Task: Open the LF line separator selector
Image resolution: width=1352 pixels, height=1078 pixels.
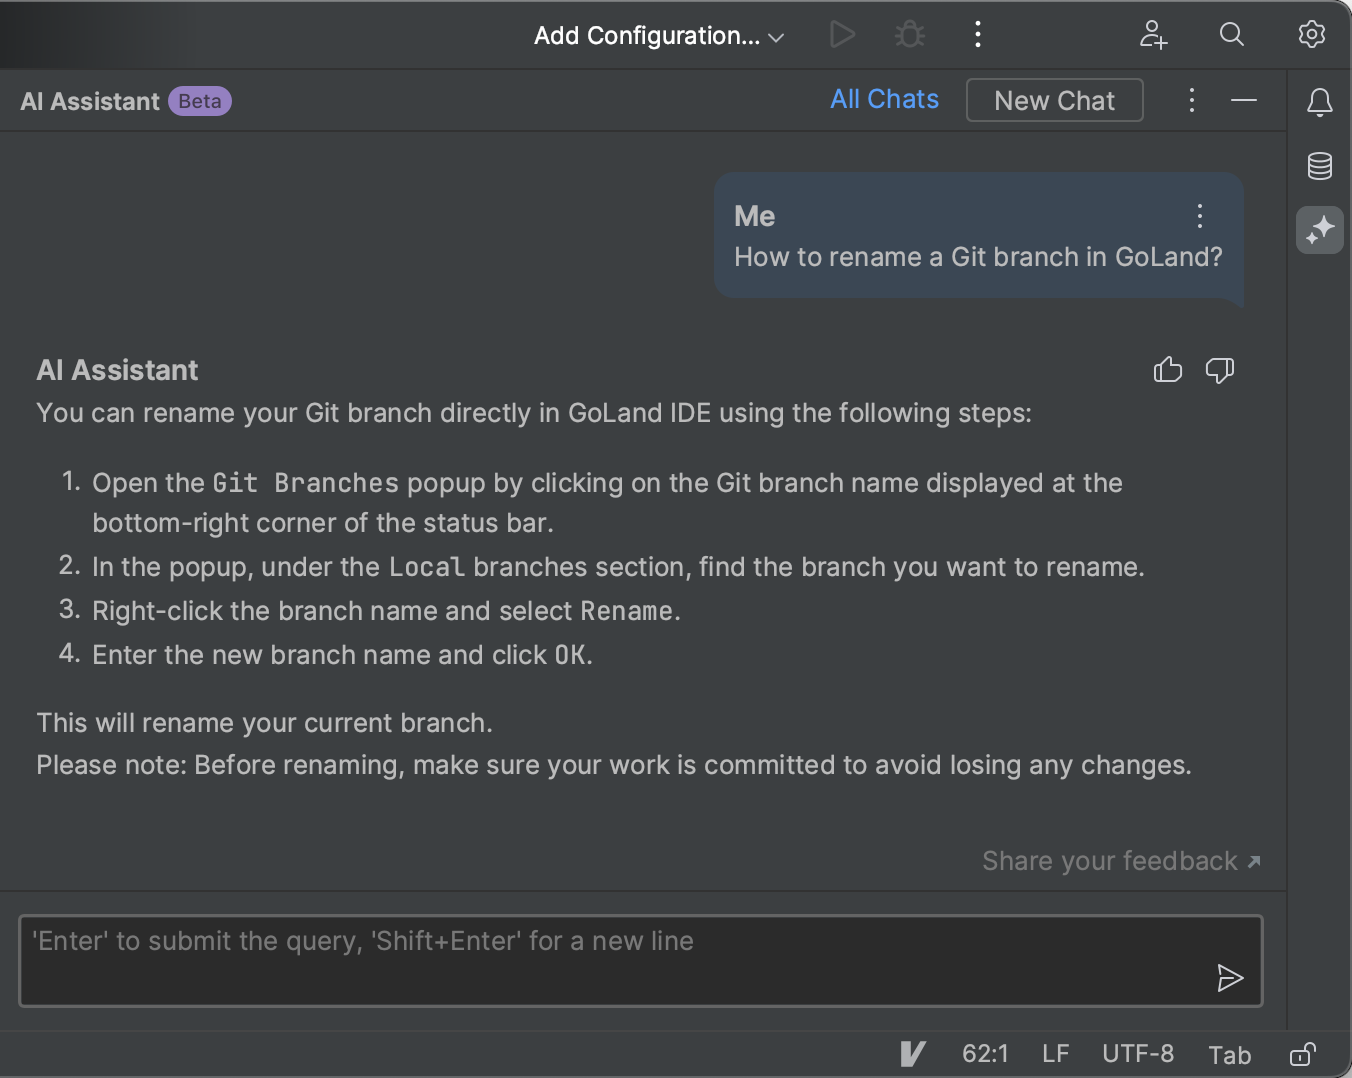Action: [x=1056, y=1054]
